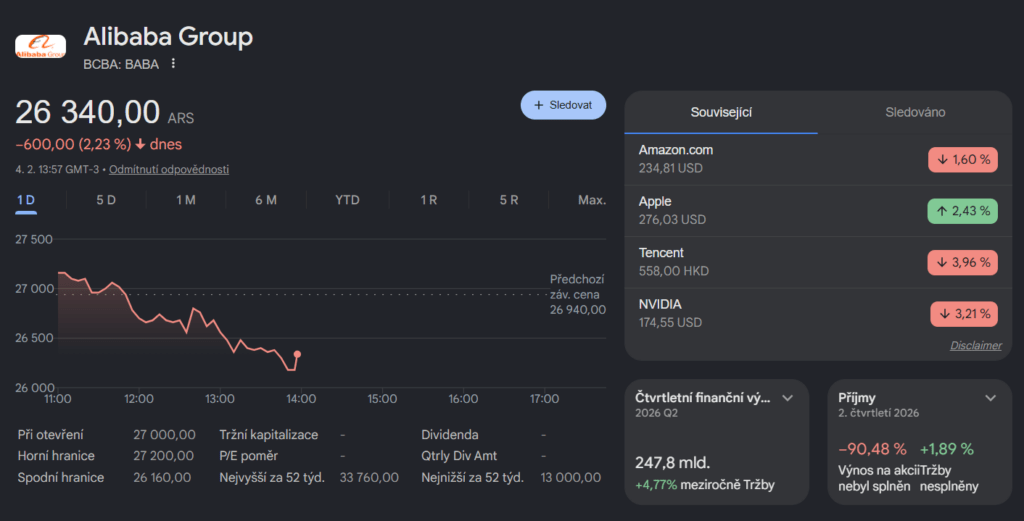Click the Alibaba Group logo
Viewport: 1024px width, 521px height.
click(40, 45)
